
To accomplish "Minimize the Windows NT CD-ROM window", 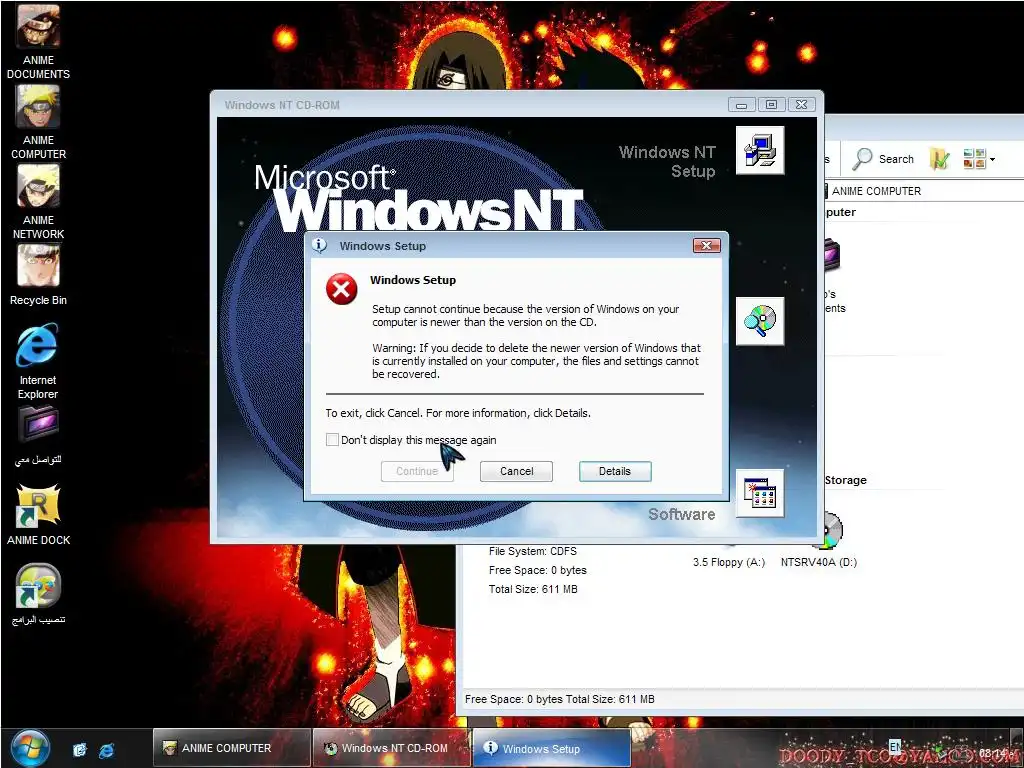I will pyautogui.click(x=741, y=104).
